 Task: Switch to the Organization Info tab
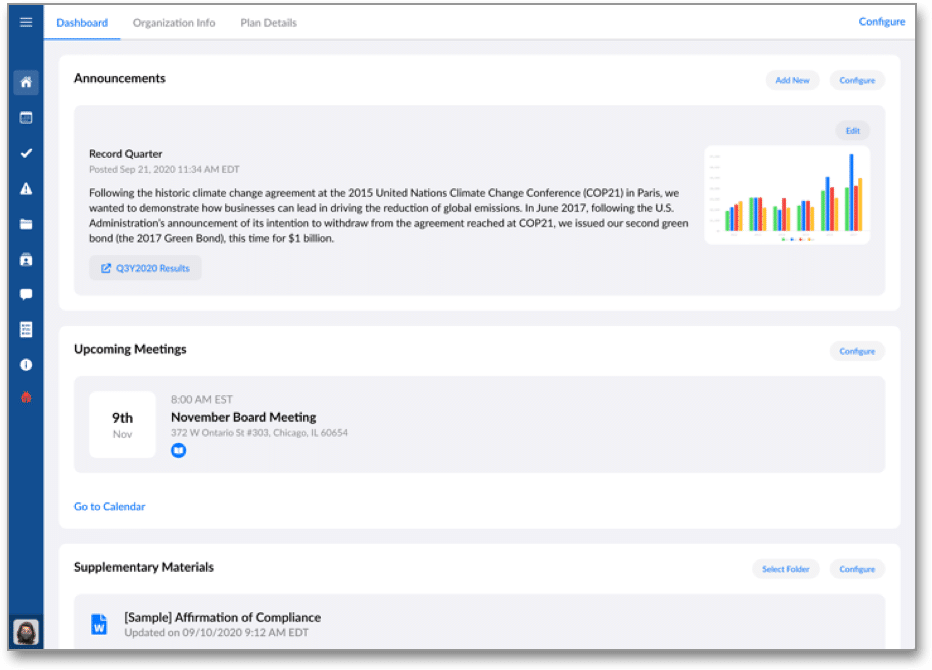pyautogui.click(x=174, y=23)
